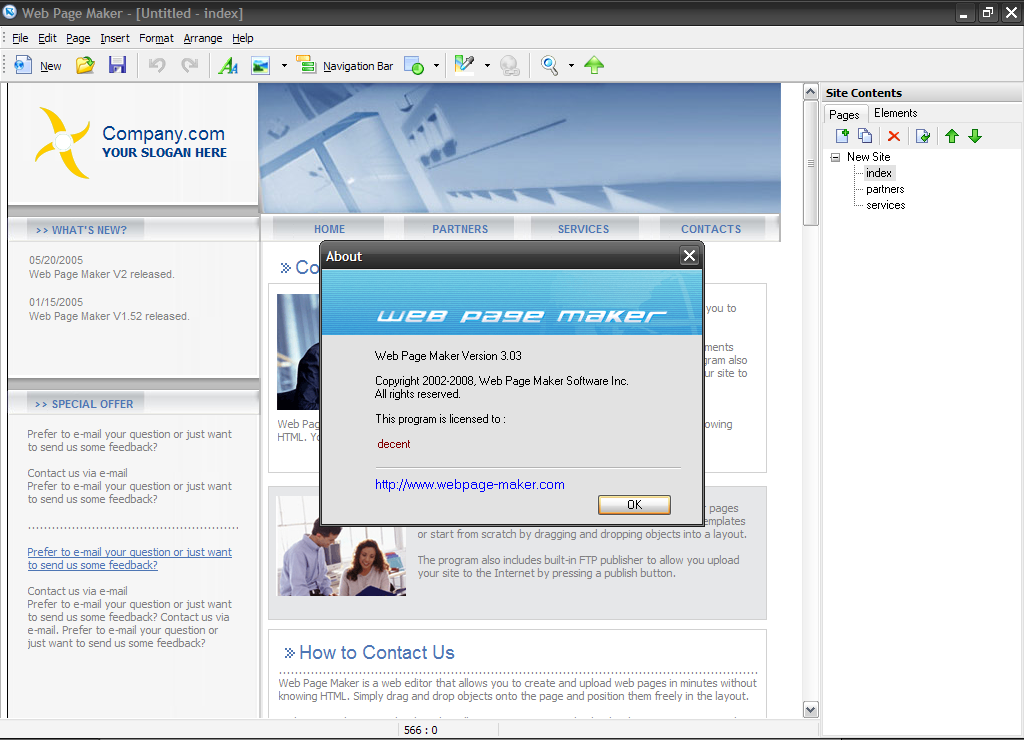Click the How to Contact Us heading

click(376, 652)
